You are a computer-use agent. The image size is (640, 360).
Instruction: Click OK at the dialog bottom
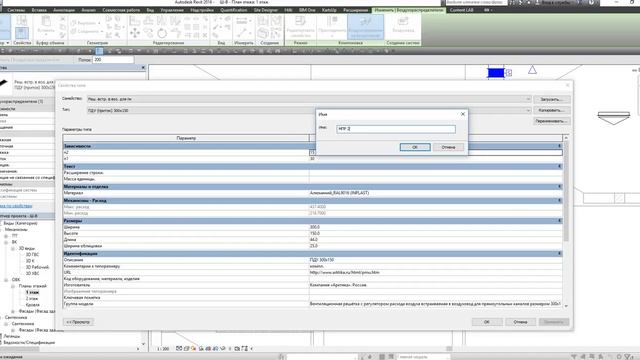[487, 322]
